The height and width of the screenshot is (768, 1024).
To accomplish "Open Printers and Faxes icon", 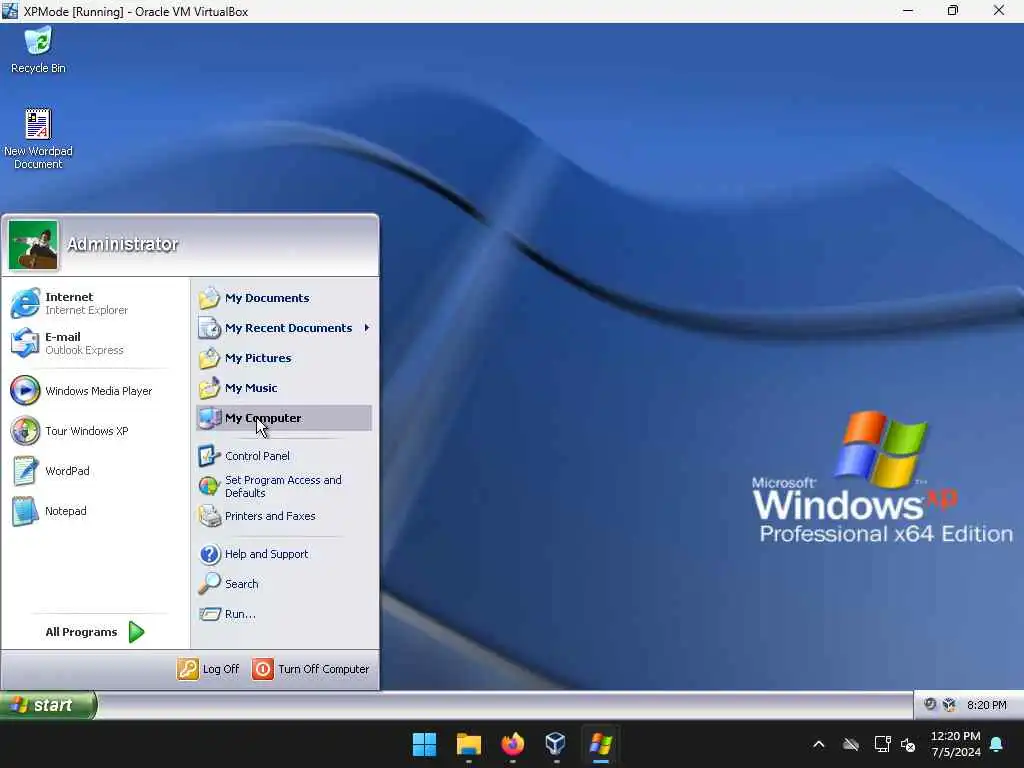I will click(209, 516).
